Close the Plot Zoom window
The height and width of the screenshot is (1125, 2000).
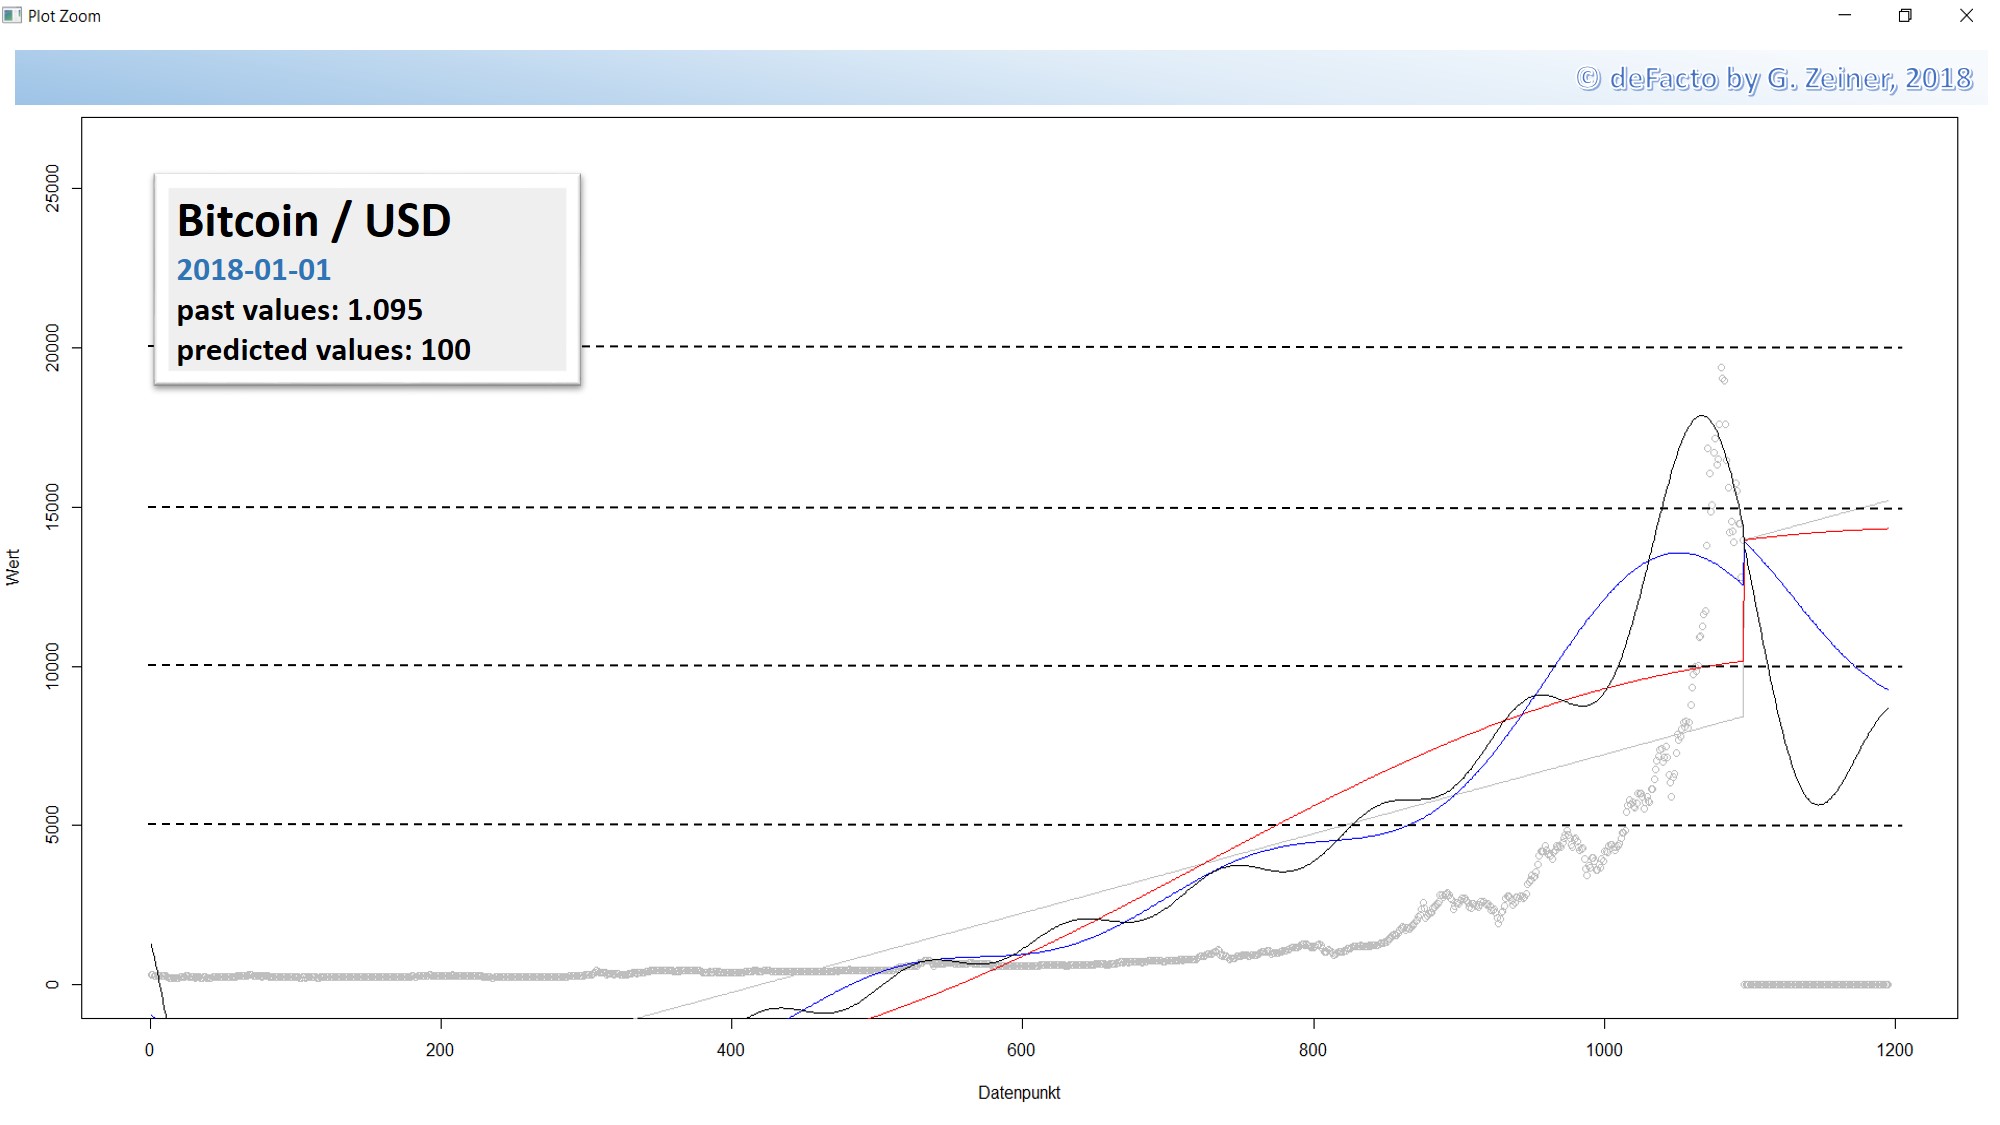[1966, 15]
